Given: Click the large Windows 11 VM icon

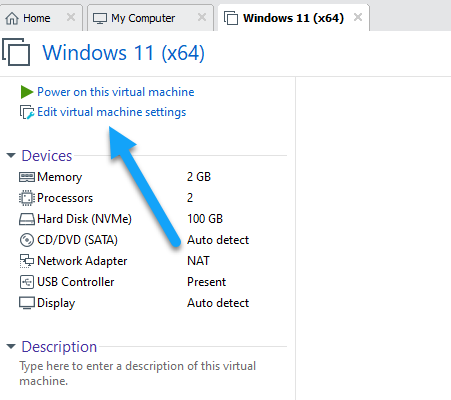Looking at the screenshot, I should pos(16,52).
